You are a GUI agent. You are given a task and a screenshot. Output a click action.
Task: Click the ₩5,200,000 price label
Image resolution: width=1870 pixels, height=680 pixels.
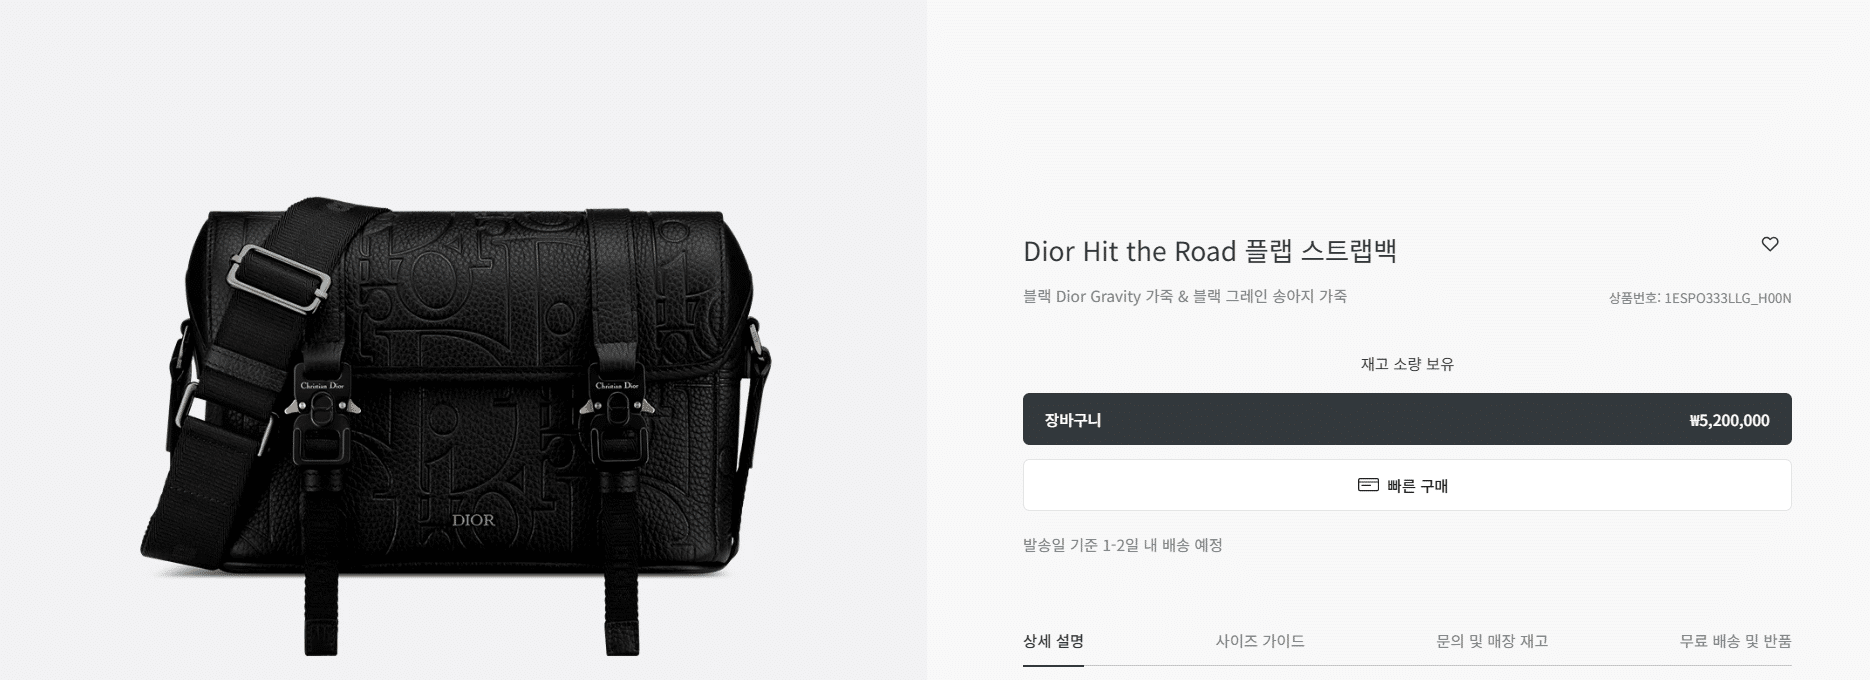click(1729, 420)
